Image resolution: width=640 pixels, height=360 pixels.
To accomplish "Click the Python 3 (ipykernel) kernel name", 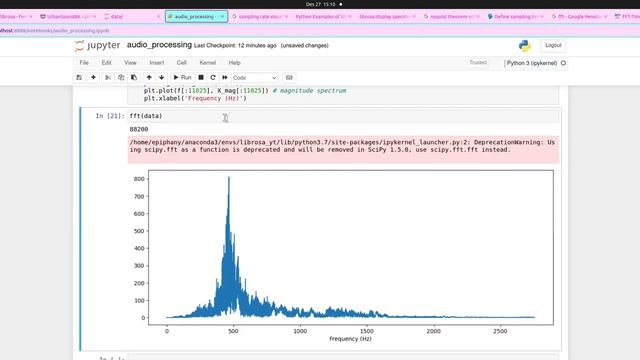I will (x=531, y=63).
